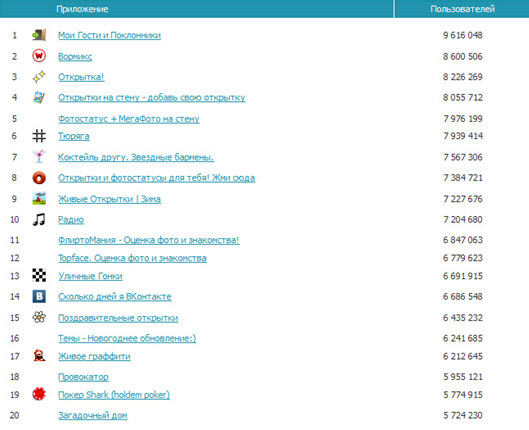
Task: Open the Topface. Оценка фото и знакомства link
Action: 132,258
